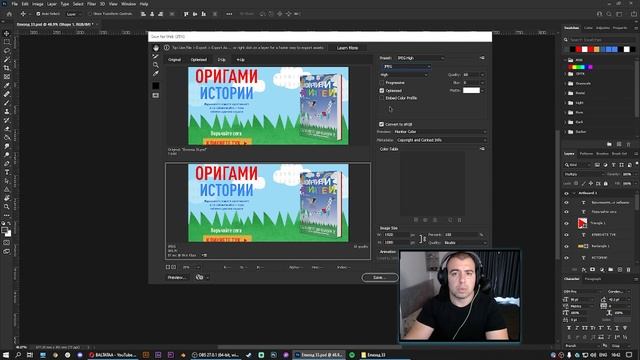Expand the CMYK swatch group

[566, 74]
